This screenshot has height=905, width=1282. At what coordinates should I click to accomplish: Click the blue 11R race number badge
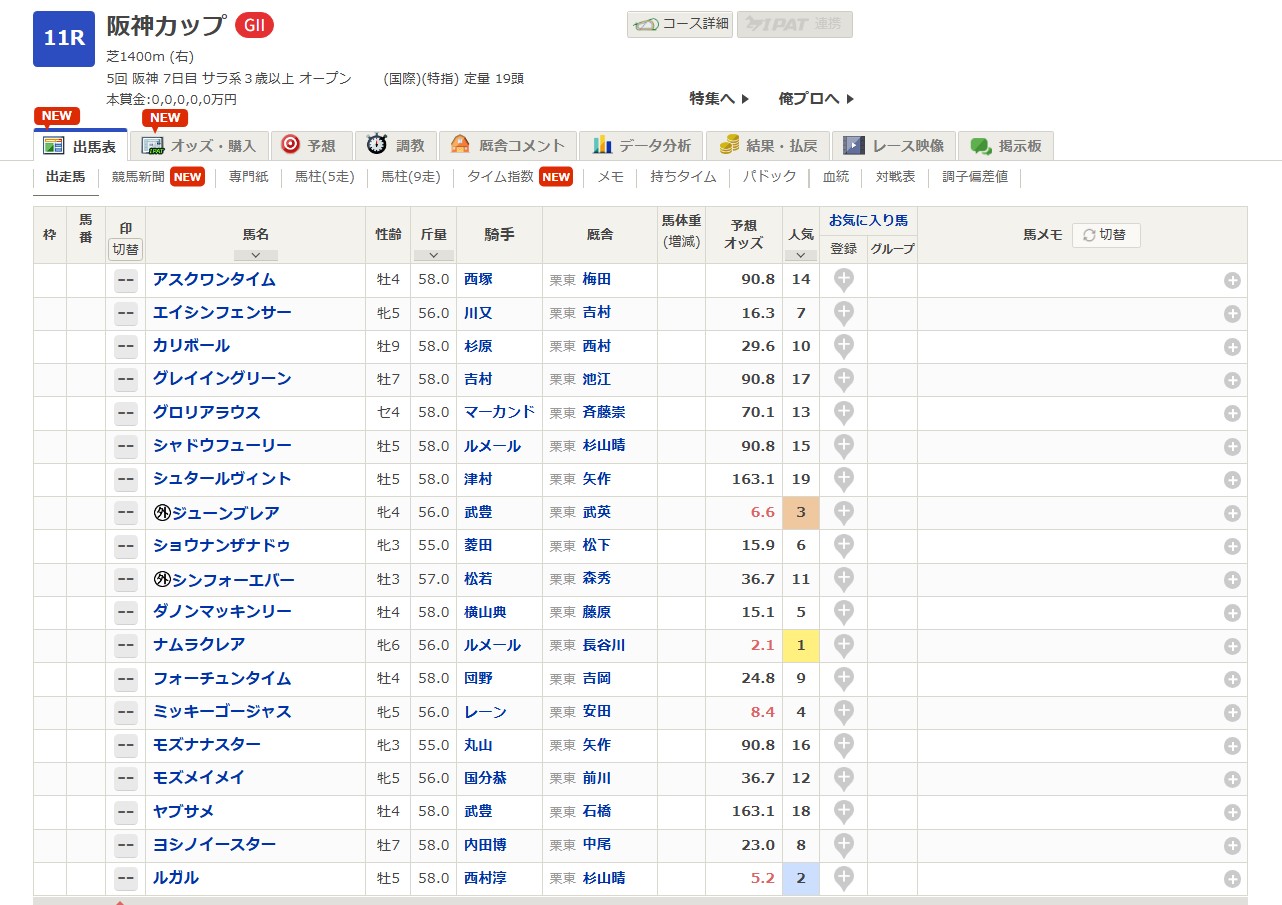[64, 39]
